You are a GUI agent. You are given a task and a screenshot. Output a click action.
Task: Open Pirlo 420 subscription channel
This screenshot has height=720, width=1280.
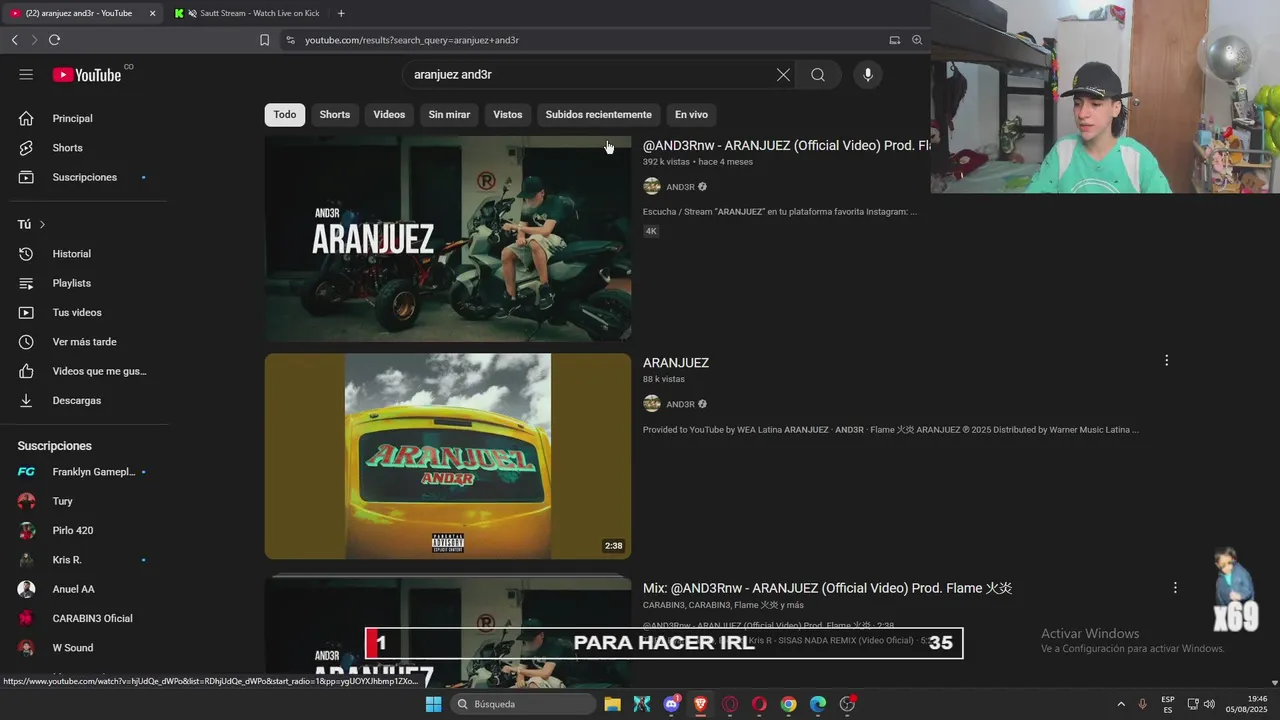click(84, 530)
